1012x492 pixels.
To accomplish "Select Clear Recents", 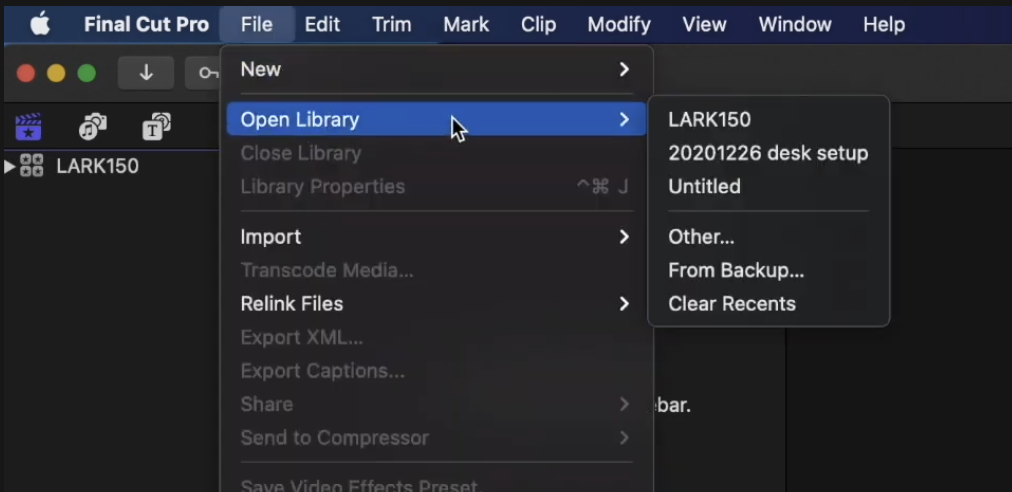I will pos(769,304).
